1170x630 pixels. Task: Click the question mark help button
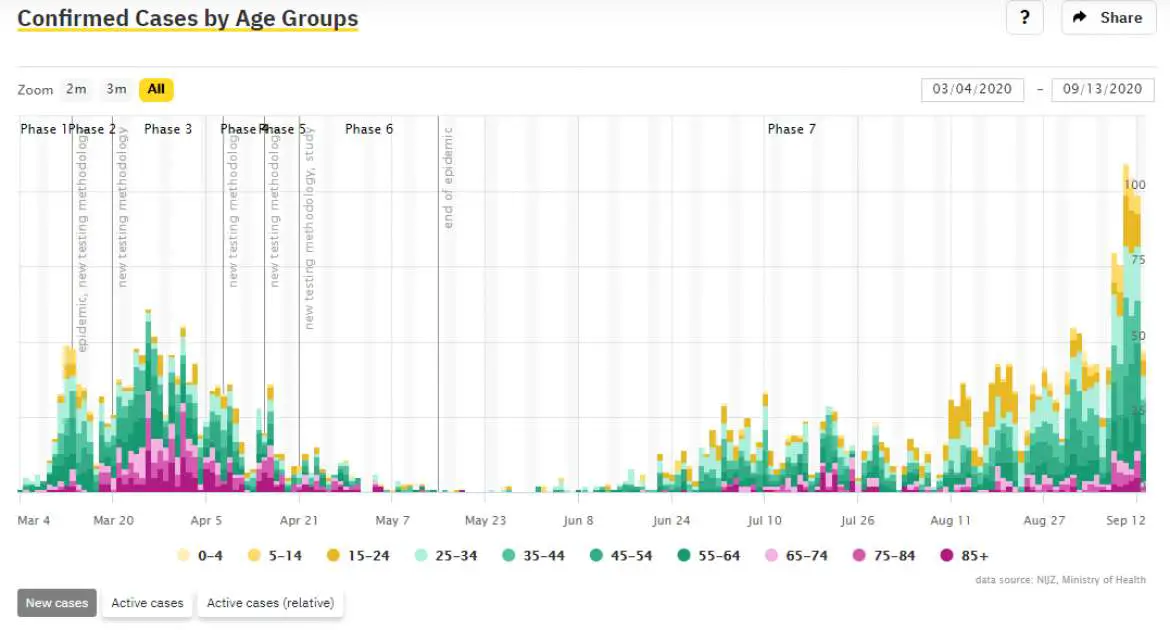(x=1024, y=18)
